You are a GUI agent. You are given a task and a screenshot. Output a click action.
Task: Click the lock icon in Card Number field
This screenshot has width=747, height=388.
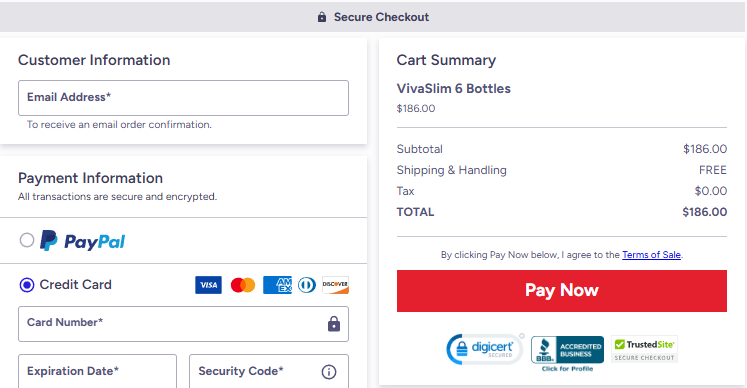click(334, 324)
